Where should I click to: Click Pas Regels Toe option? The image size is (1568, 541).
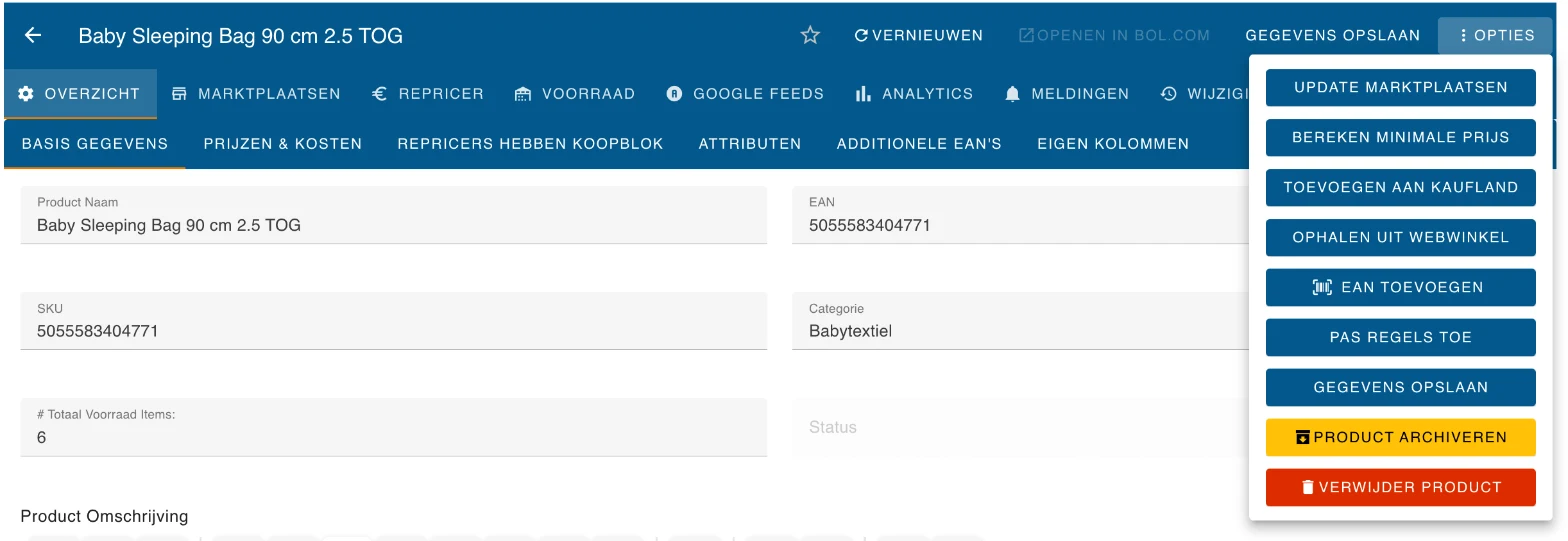(1400, 337)
